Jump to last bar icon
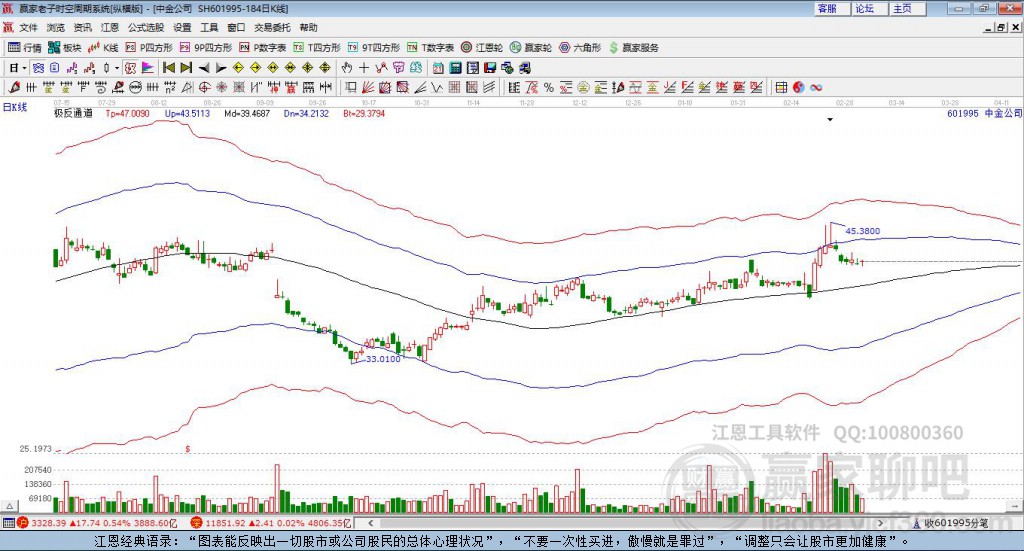 pos(186,68)
